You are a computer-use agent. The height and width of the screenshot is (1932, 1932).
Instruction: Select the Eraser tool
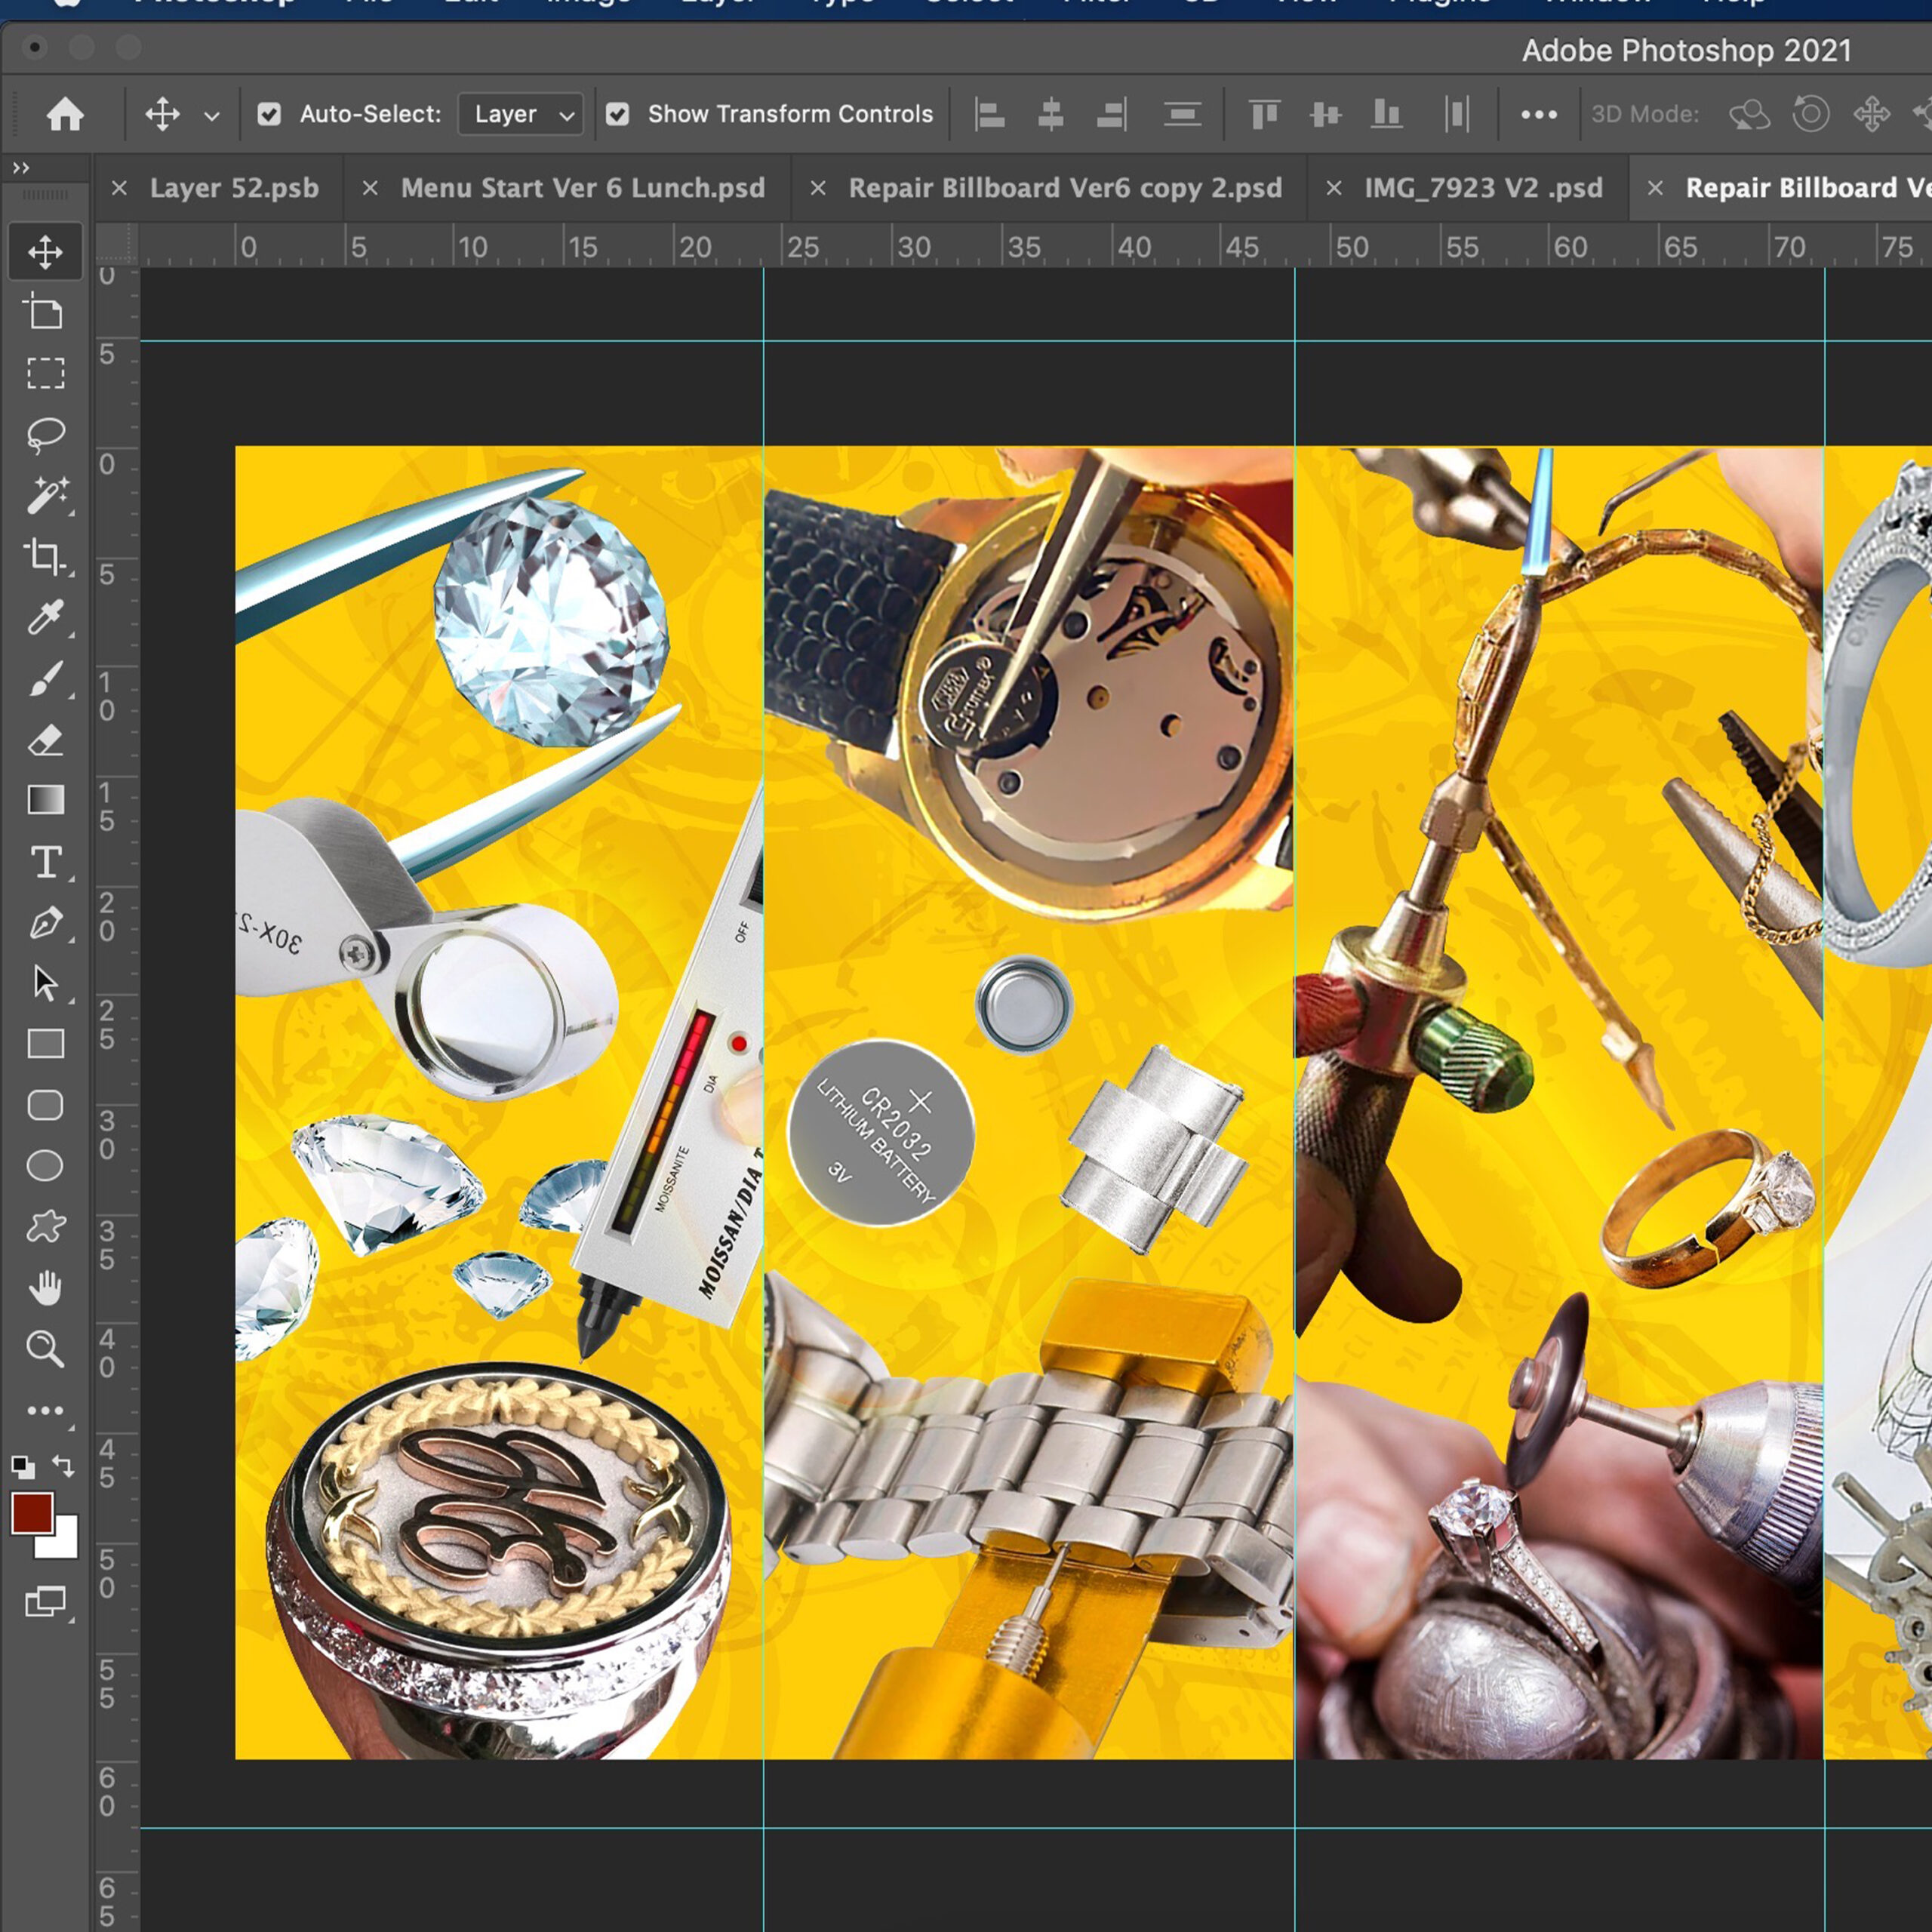pos(45,740)
